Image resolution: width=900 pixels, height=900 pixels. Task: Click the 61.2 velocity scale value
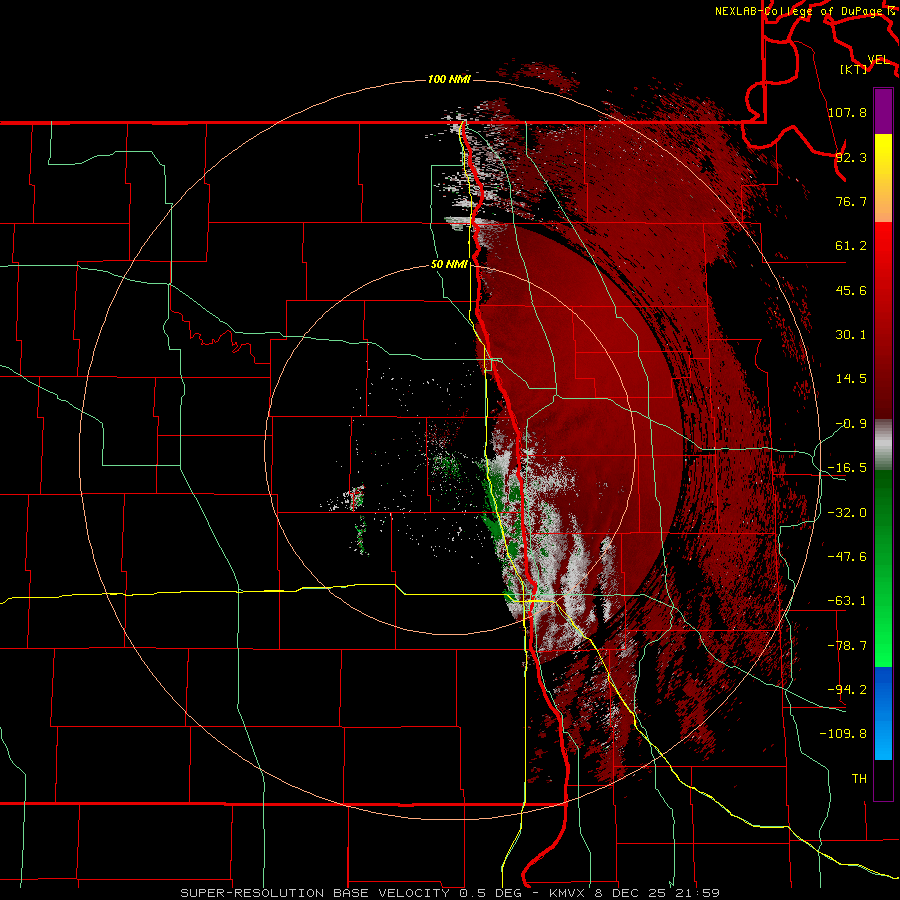851,246
